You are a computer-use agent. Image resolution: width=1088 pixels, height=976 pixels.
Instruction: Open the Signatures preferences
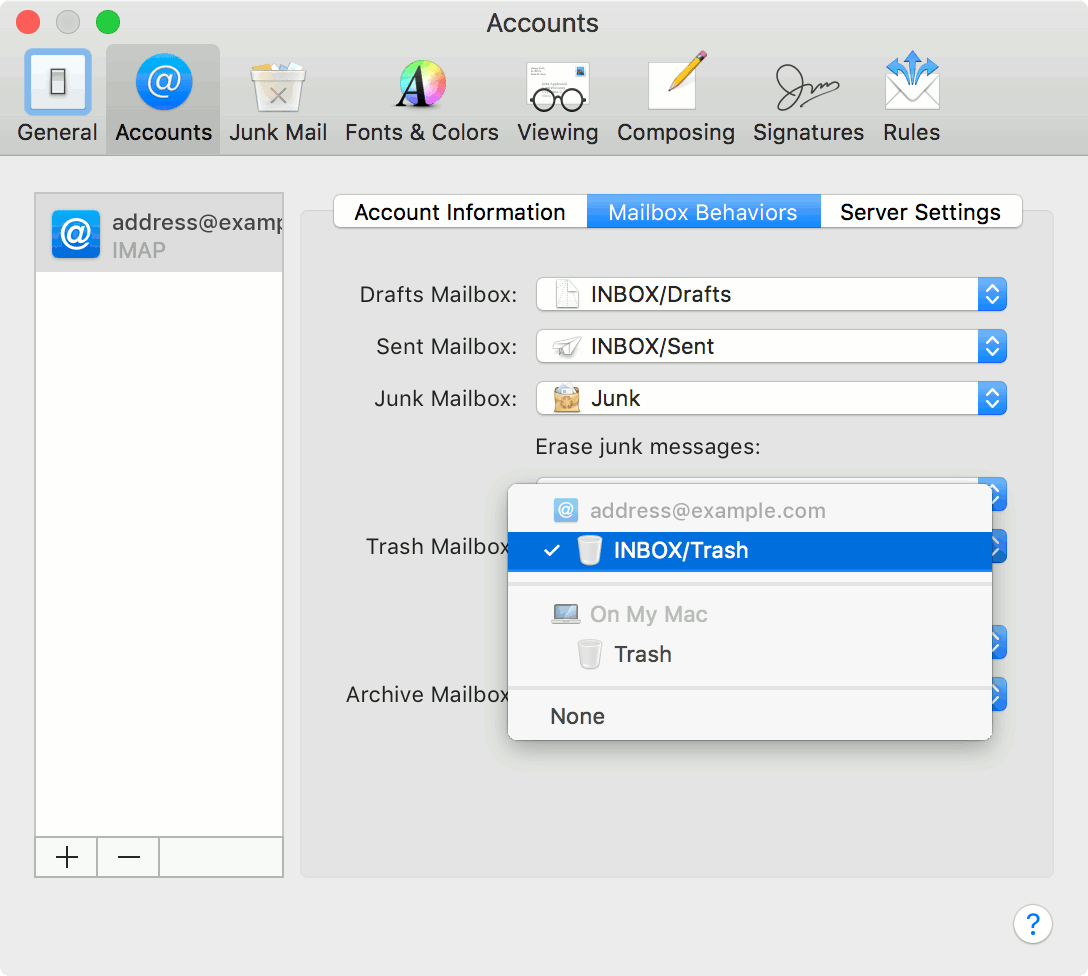click(x=808, y=97)
